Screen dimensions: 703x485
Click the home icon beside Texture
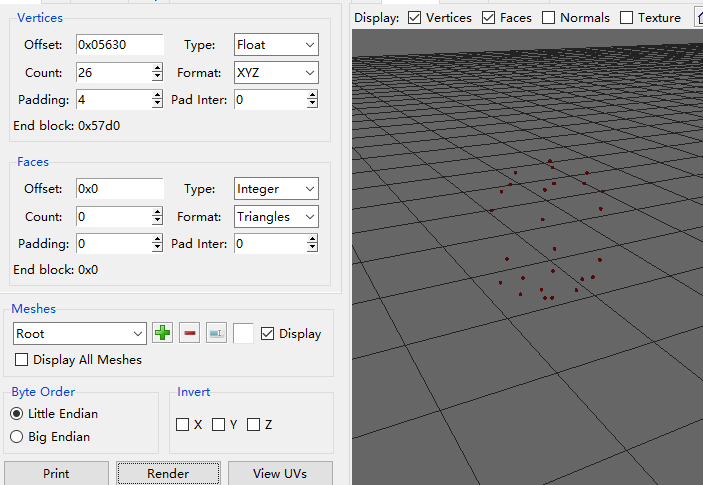(x=698, y=18)
